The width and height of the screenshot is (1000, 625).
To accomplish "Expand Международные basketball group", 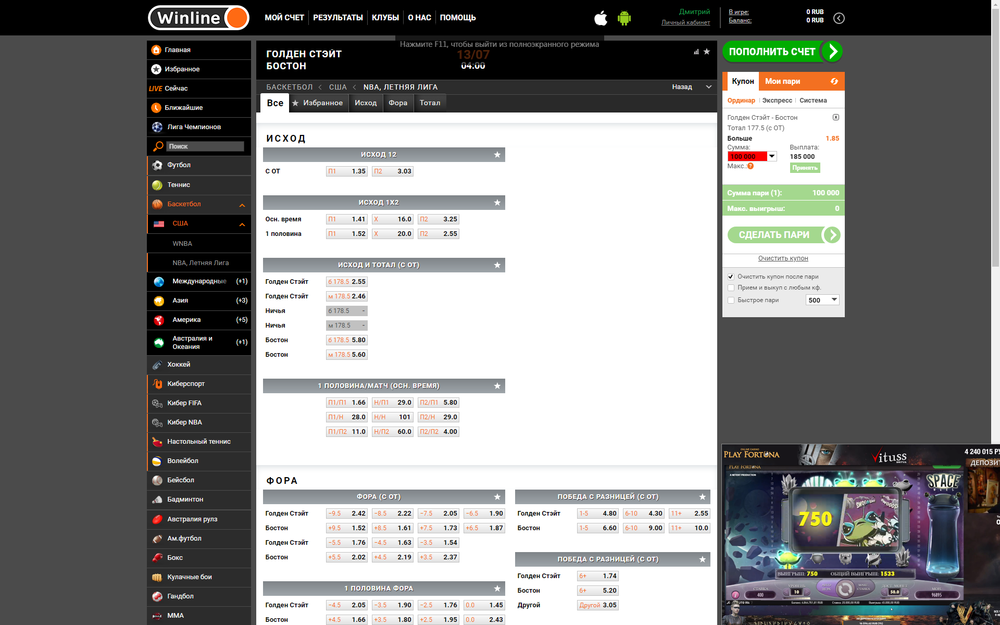I will 199,281.
